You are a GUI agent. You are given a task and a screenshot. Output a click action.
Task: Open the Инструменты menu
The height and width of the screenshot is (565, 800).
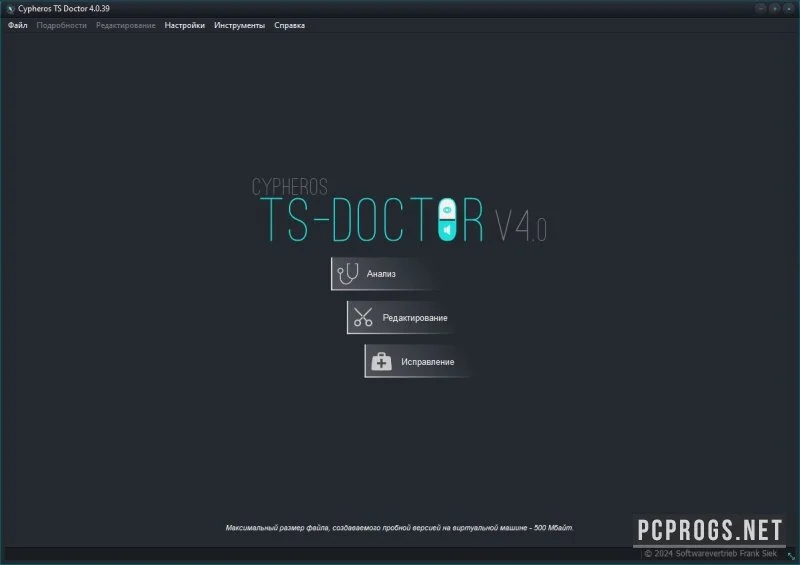coord(239,26)
